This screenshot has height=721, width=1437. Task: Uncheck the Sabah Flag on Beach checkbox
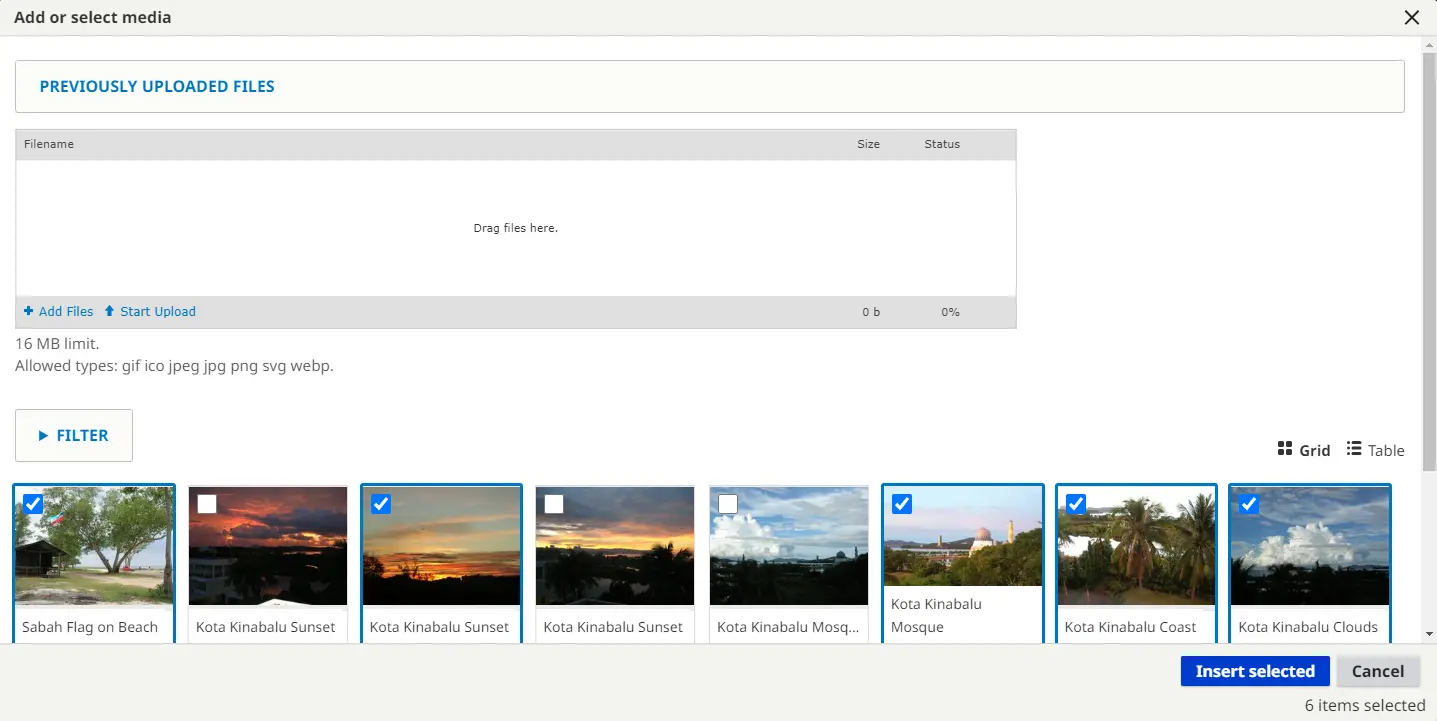pos(33,504)
